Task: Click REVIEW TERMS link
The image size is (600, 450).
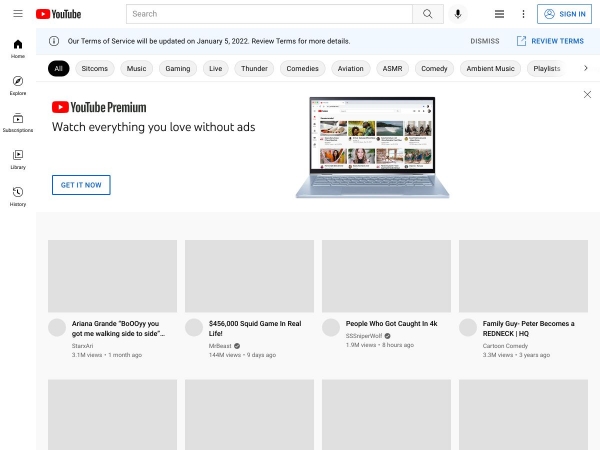Action: [x=550, y=41]
